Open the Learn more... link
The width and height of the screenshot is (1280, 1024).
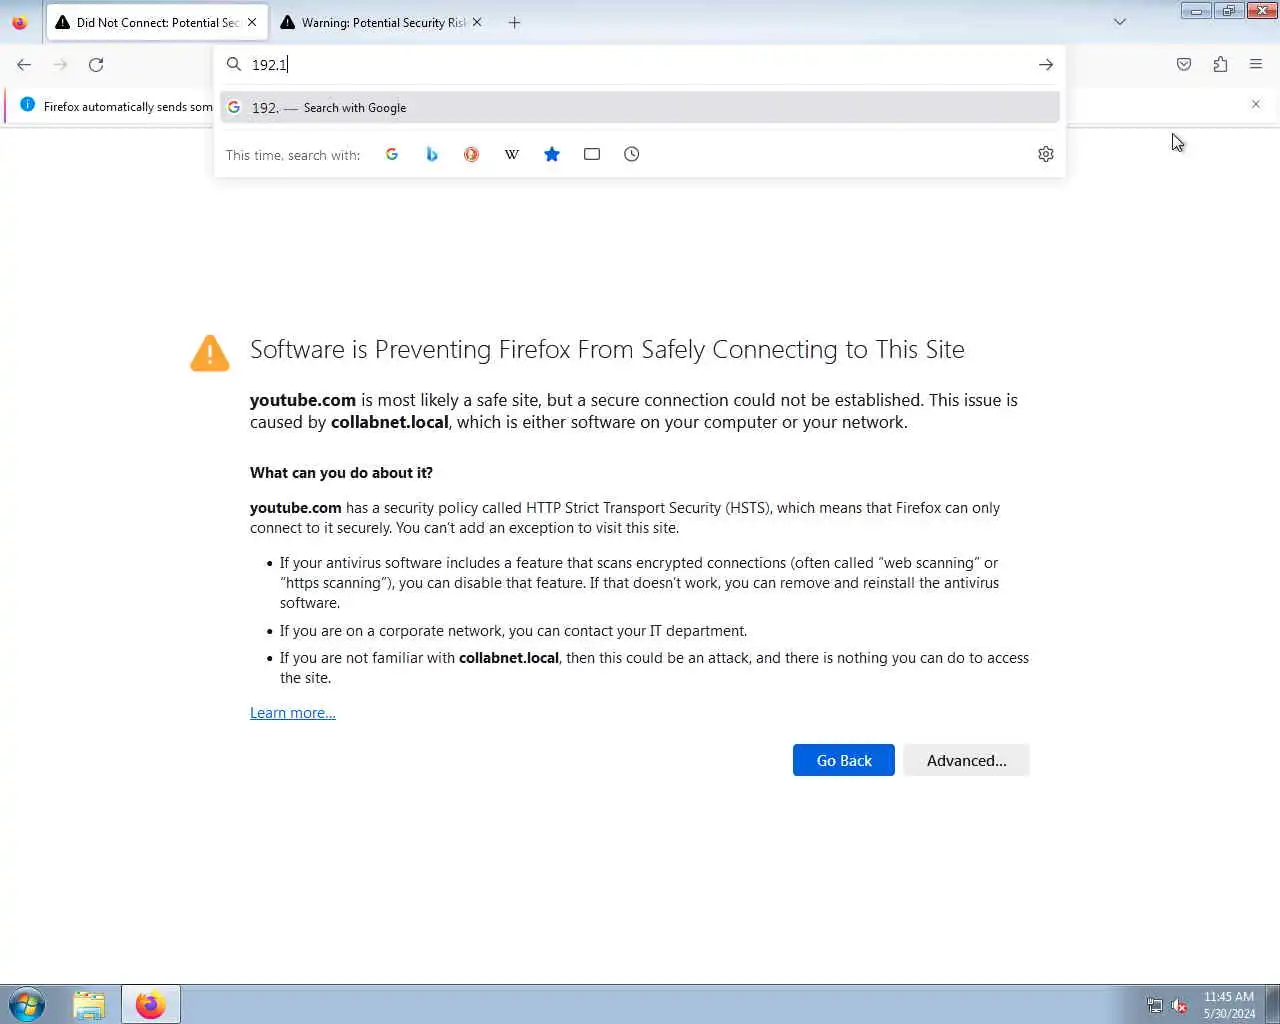pyautogui.click(x=293, y=713)
